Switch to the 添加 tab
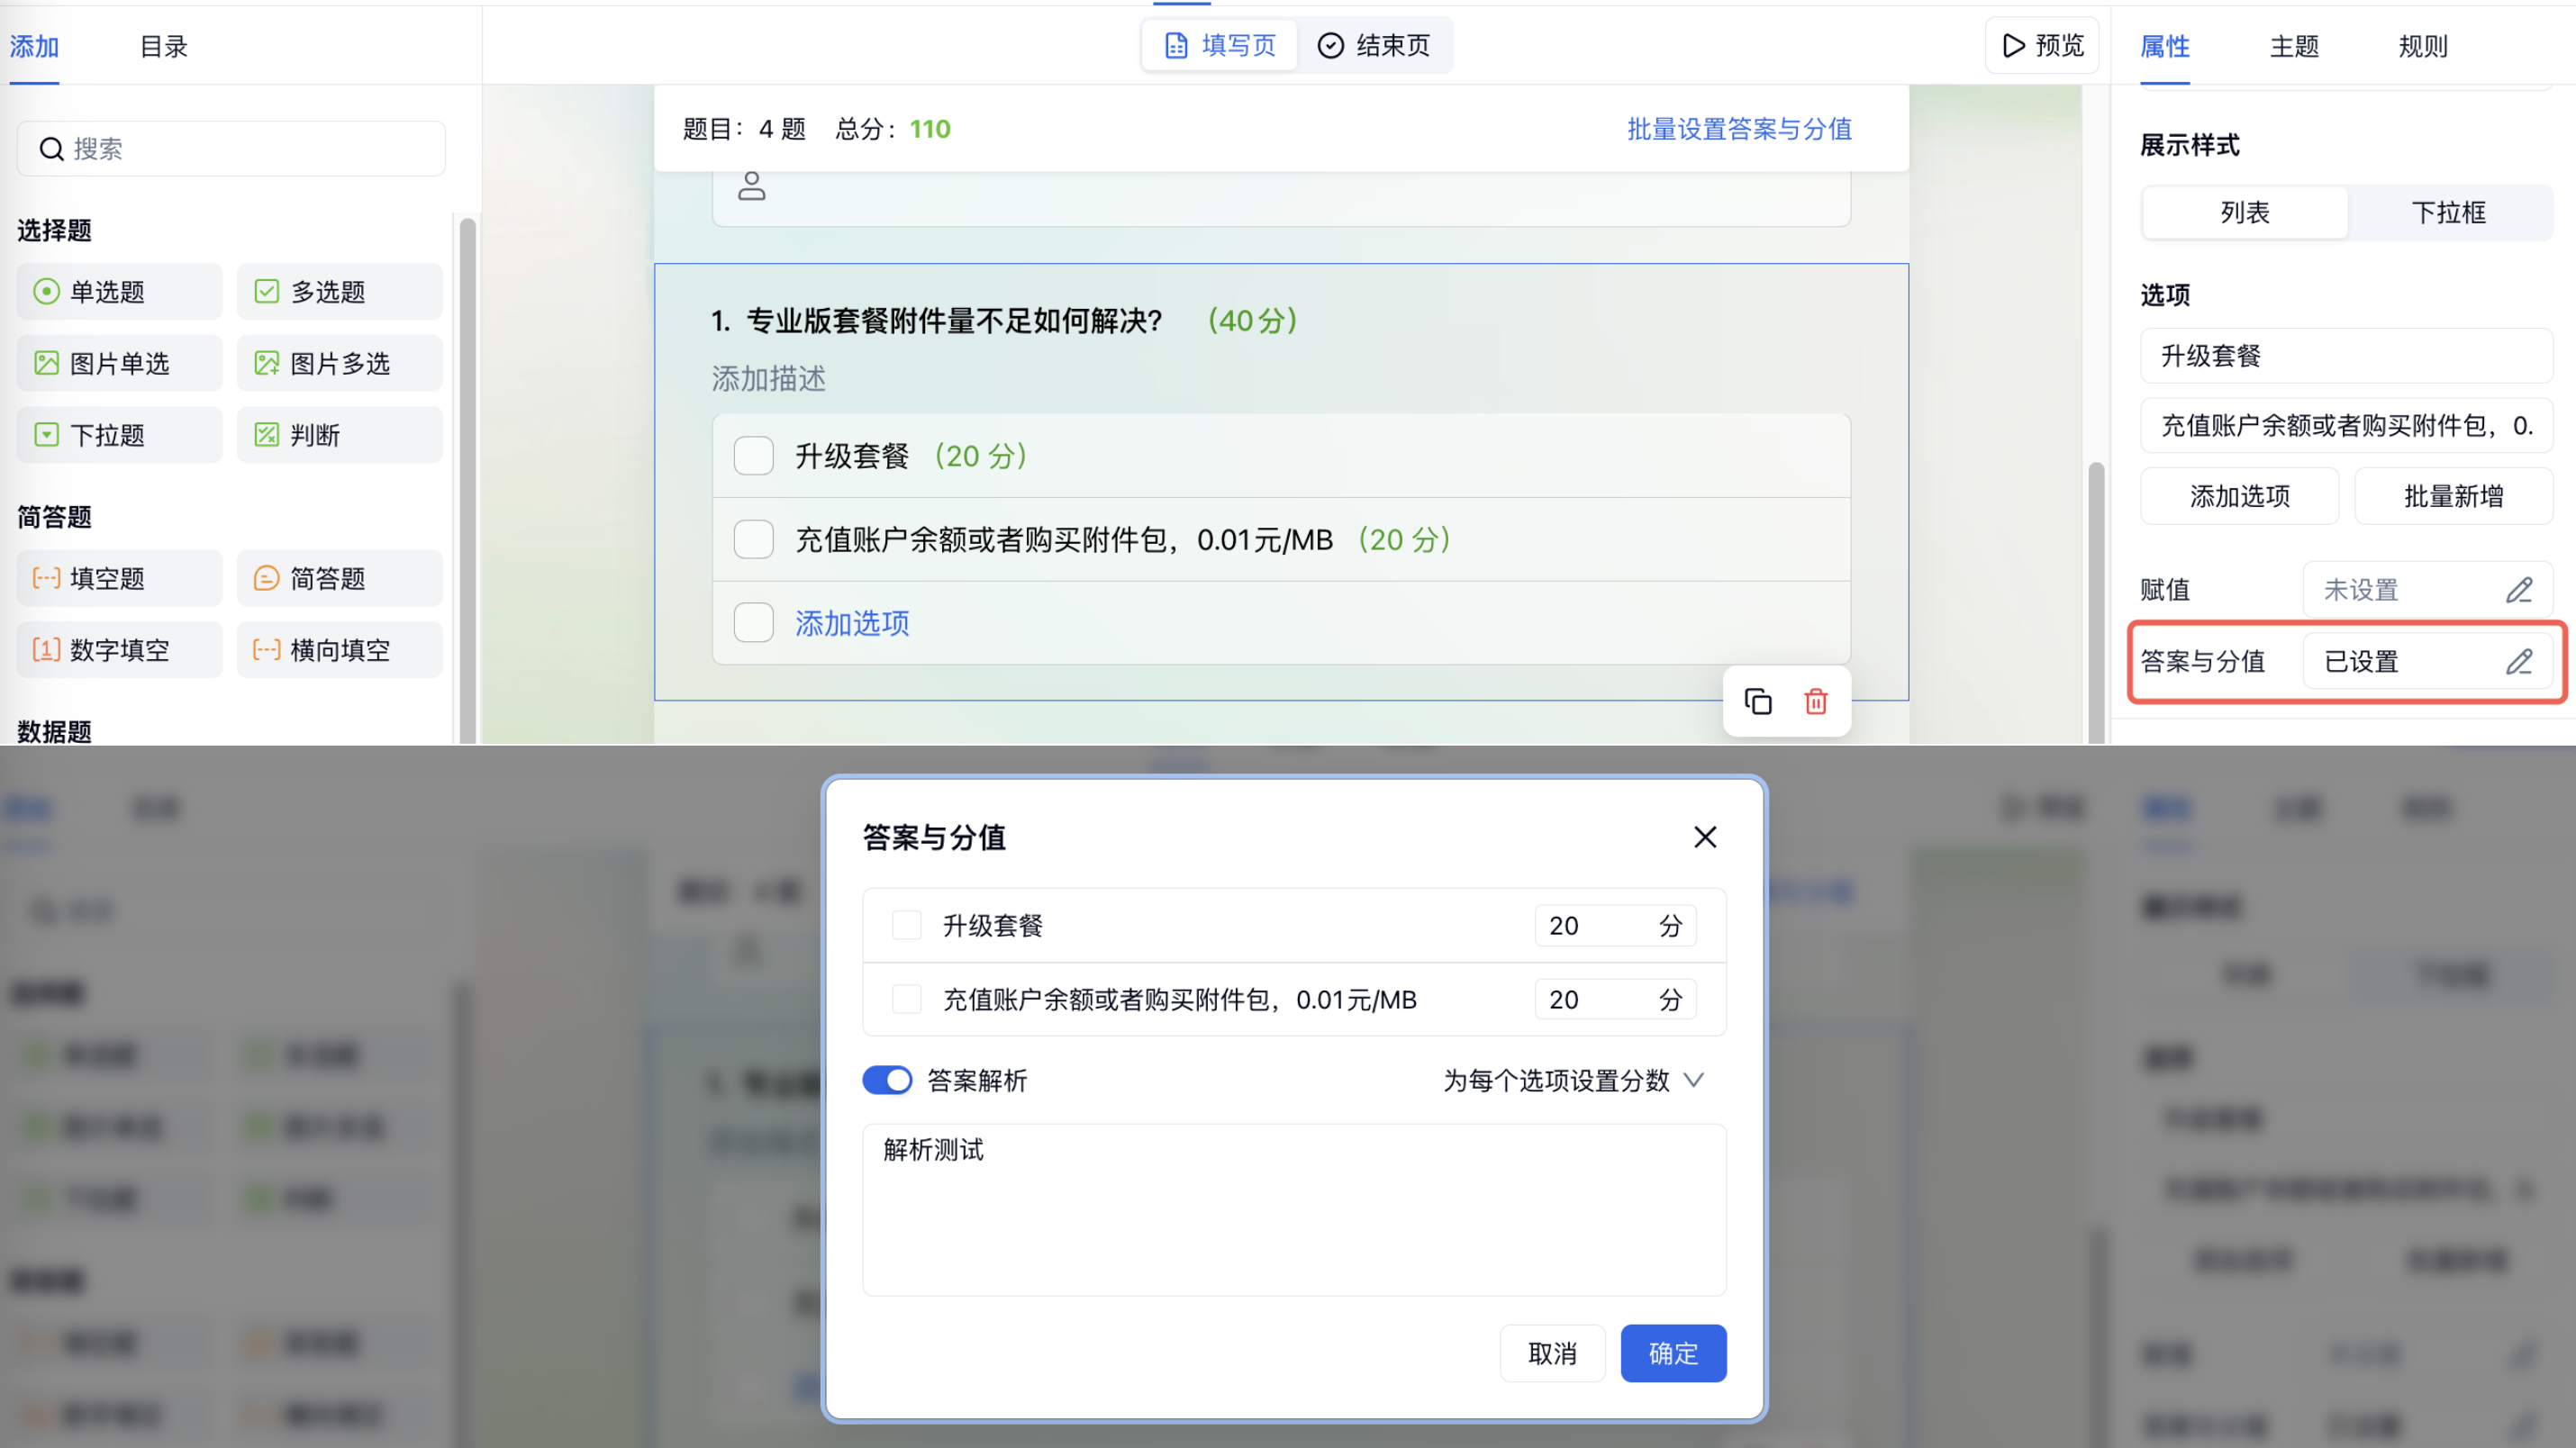The image size is (2576, 1448). [34, 46]
